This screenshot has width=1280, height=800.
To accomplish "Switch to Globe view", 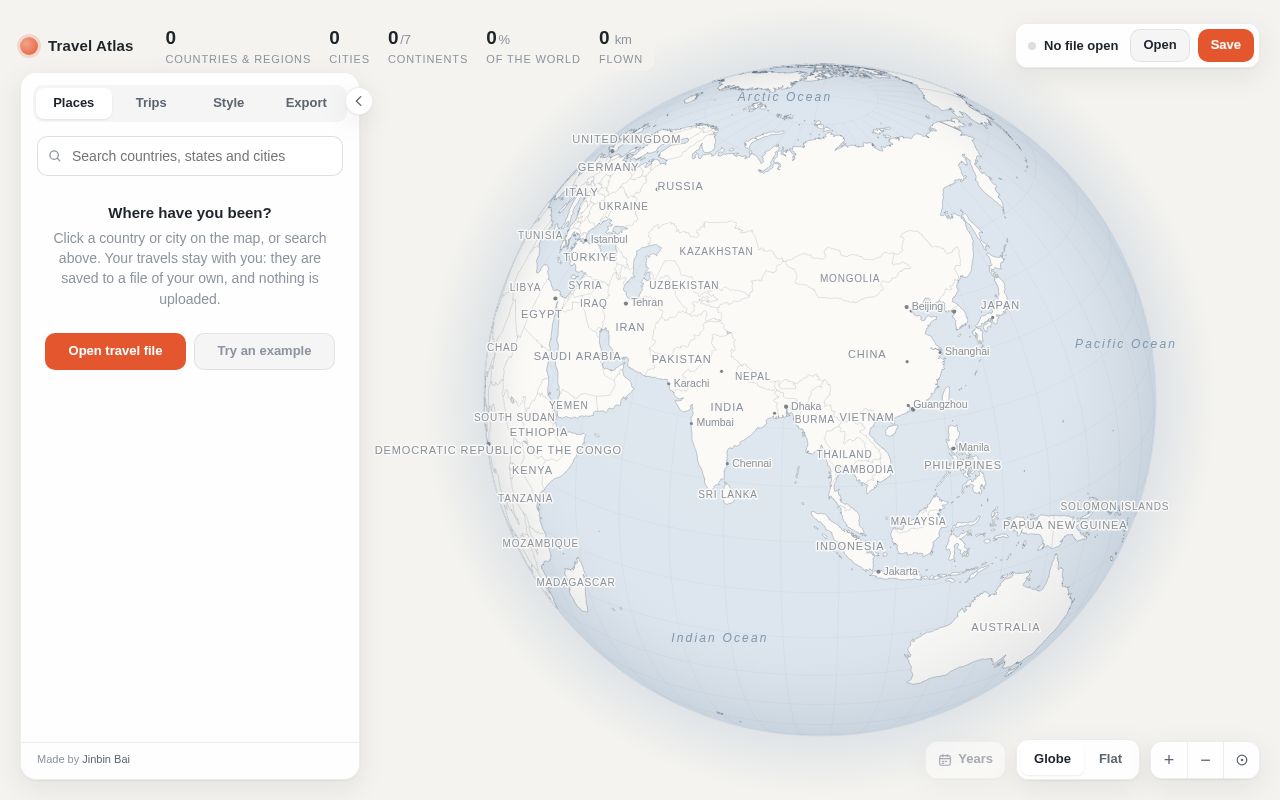I will tap(1052, 759).
